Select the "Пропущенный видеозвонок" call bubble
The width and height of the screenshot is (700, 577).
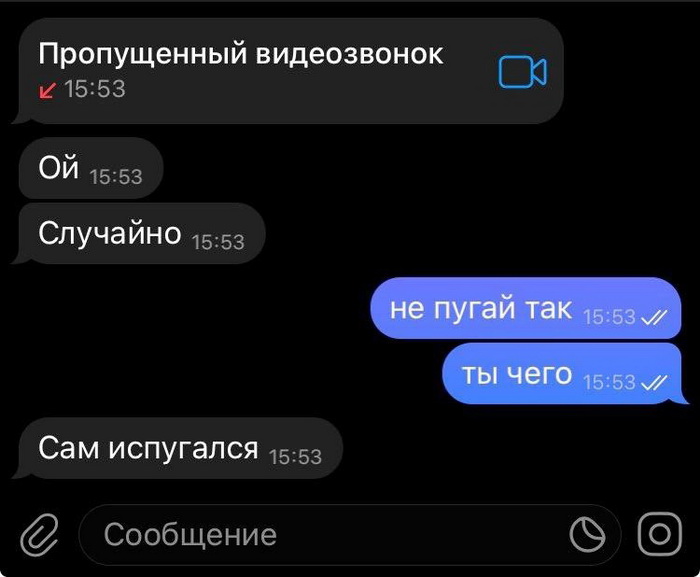tap(289, 71)
